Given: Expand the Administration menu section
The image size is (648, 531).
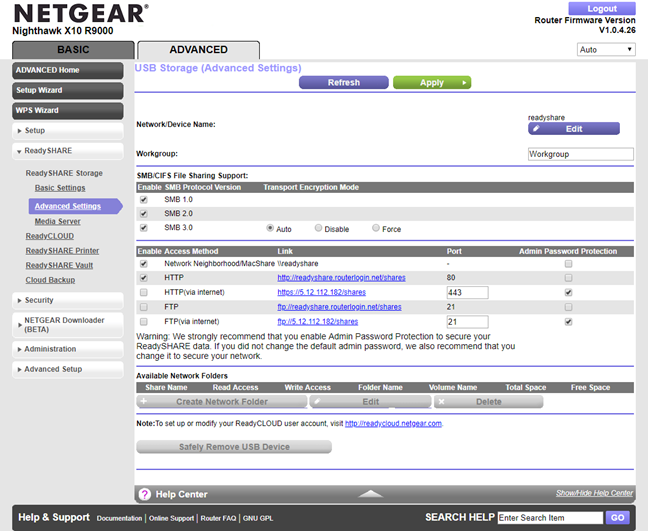Looking at the screenshot, I should (x=68, y=349).
